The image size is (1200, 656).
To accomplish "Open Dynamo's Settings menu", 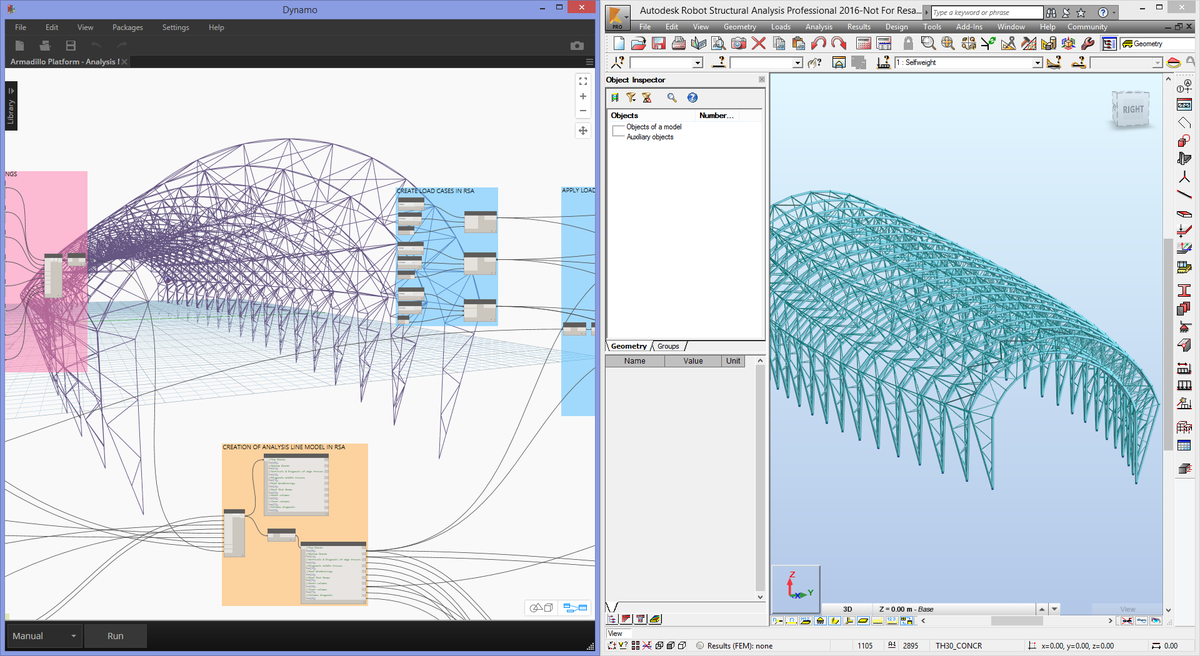I will (176, 27).
